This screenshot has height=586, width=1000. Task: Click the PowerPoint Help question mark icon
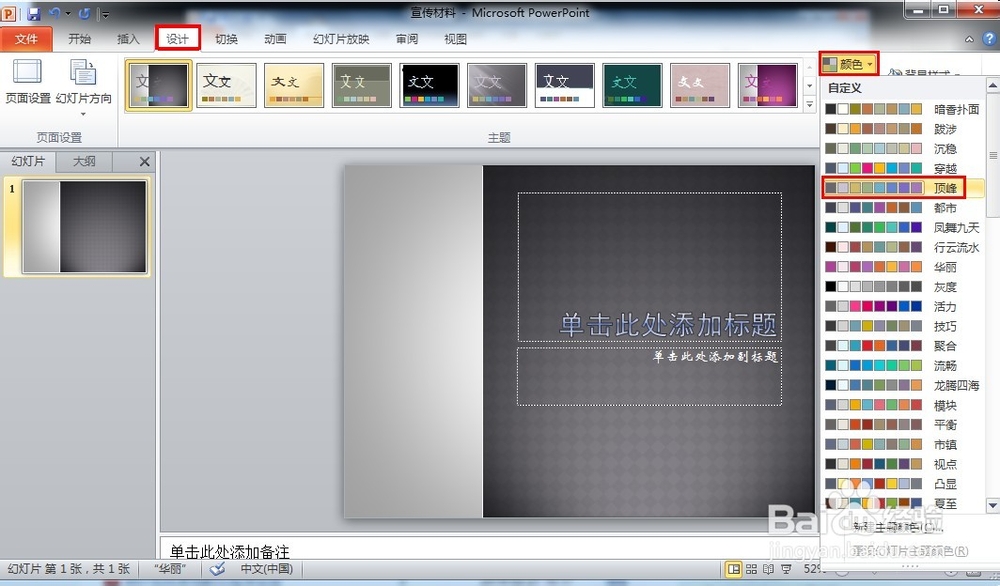pos(989,38)
